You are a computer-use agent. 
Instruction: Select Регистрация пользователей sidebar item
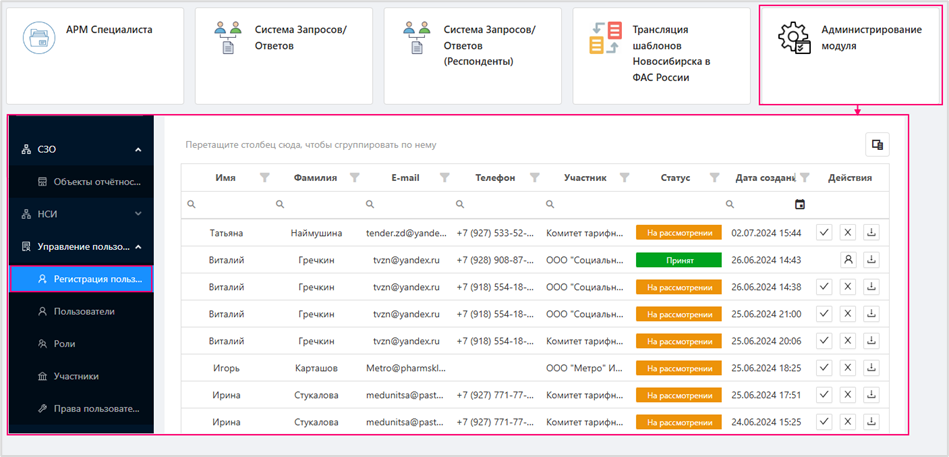[x=82, y=279]
